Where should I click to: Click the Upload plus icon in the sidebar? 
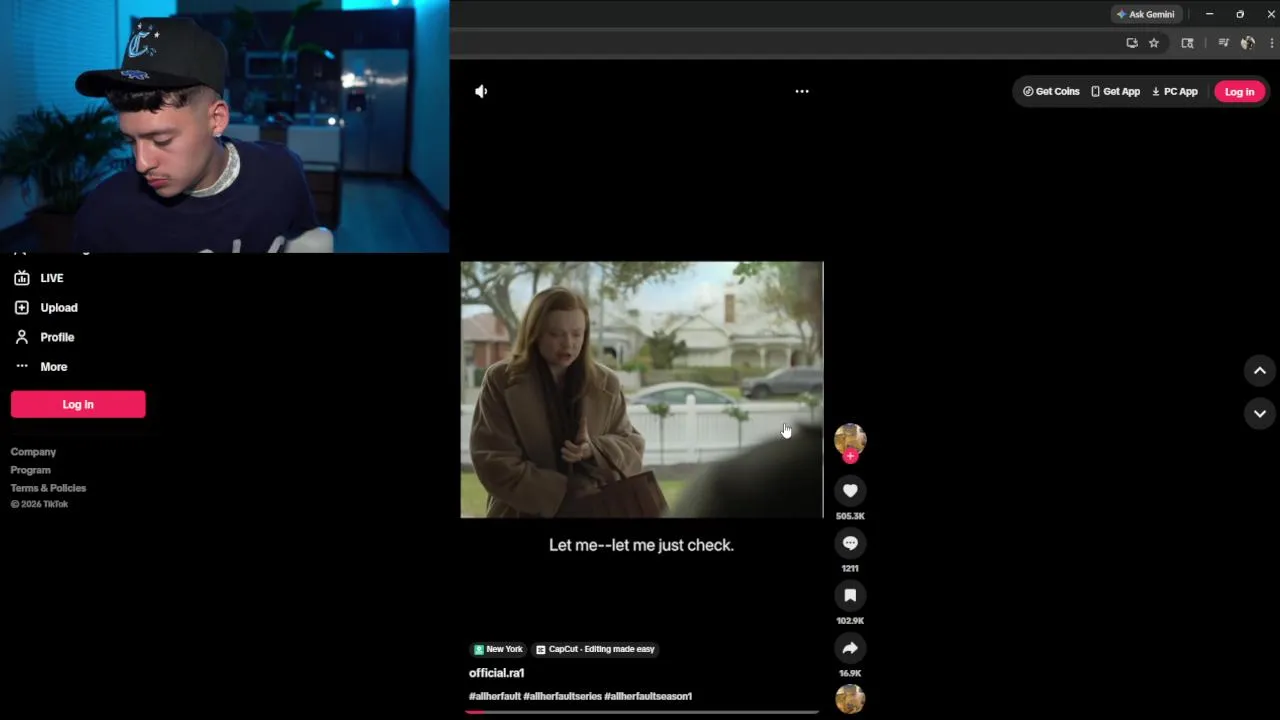point(22,307)
